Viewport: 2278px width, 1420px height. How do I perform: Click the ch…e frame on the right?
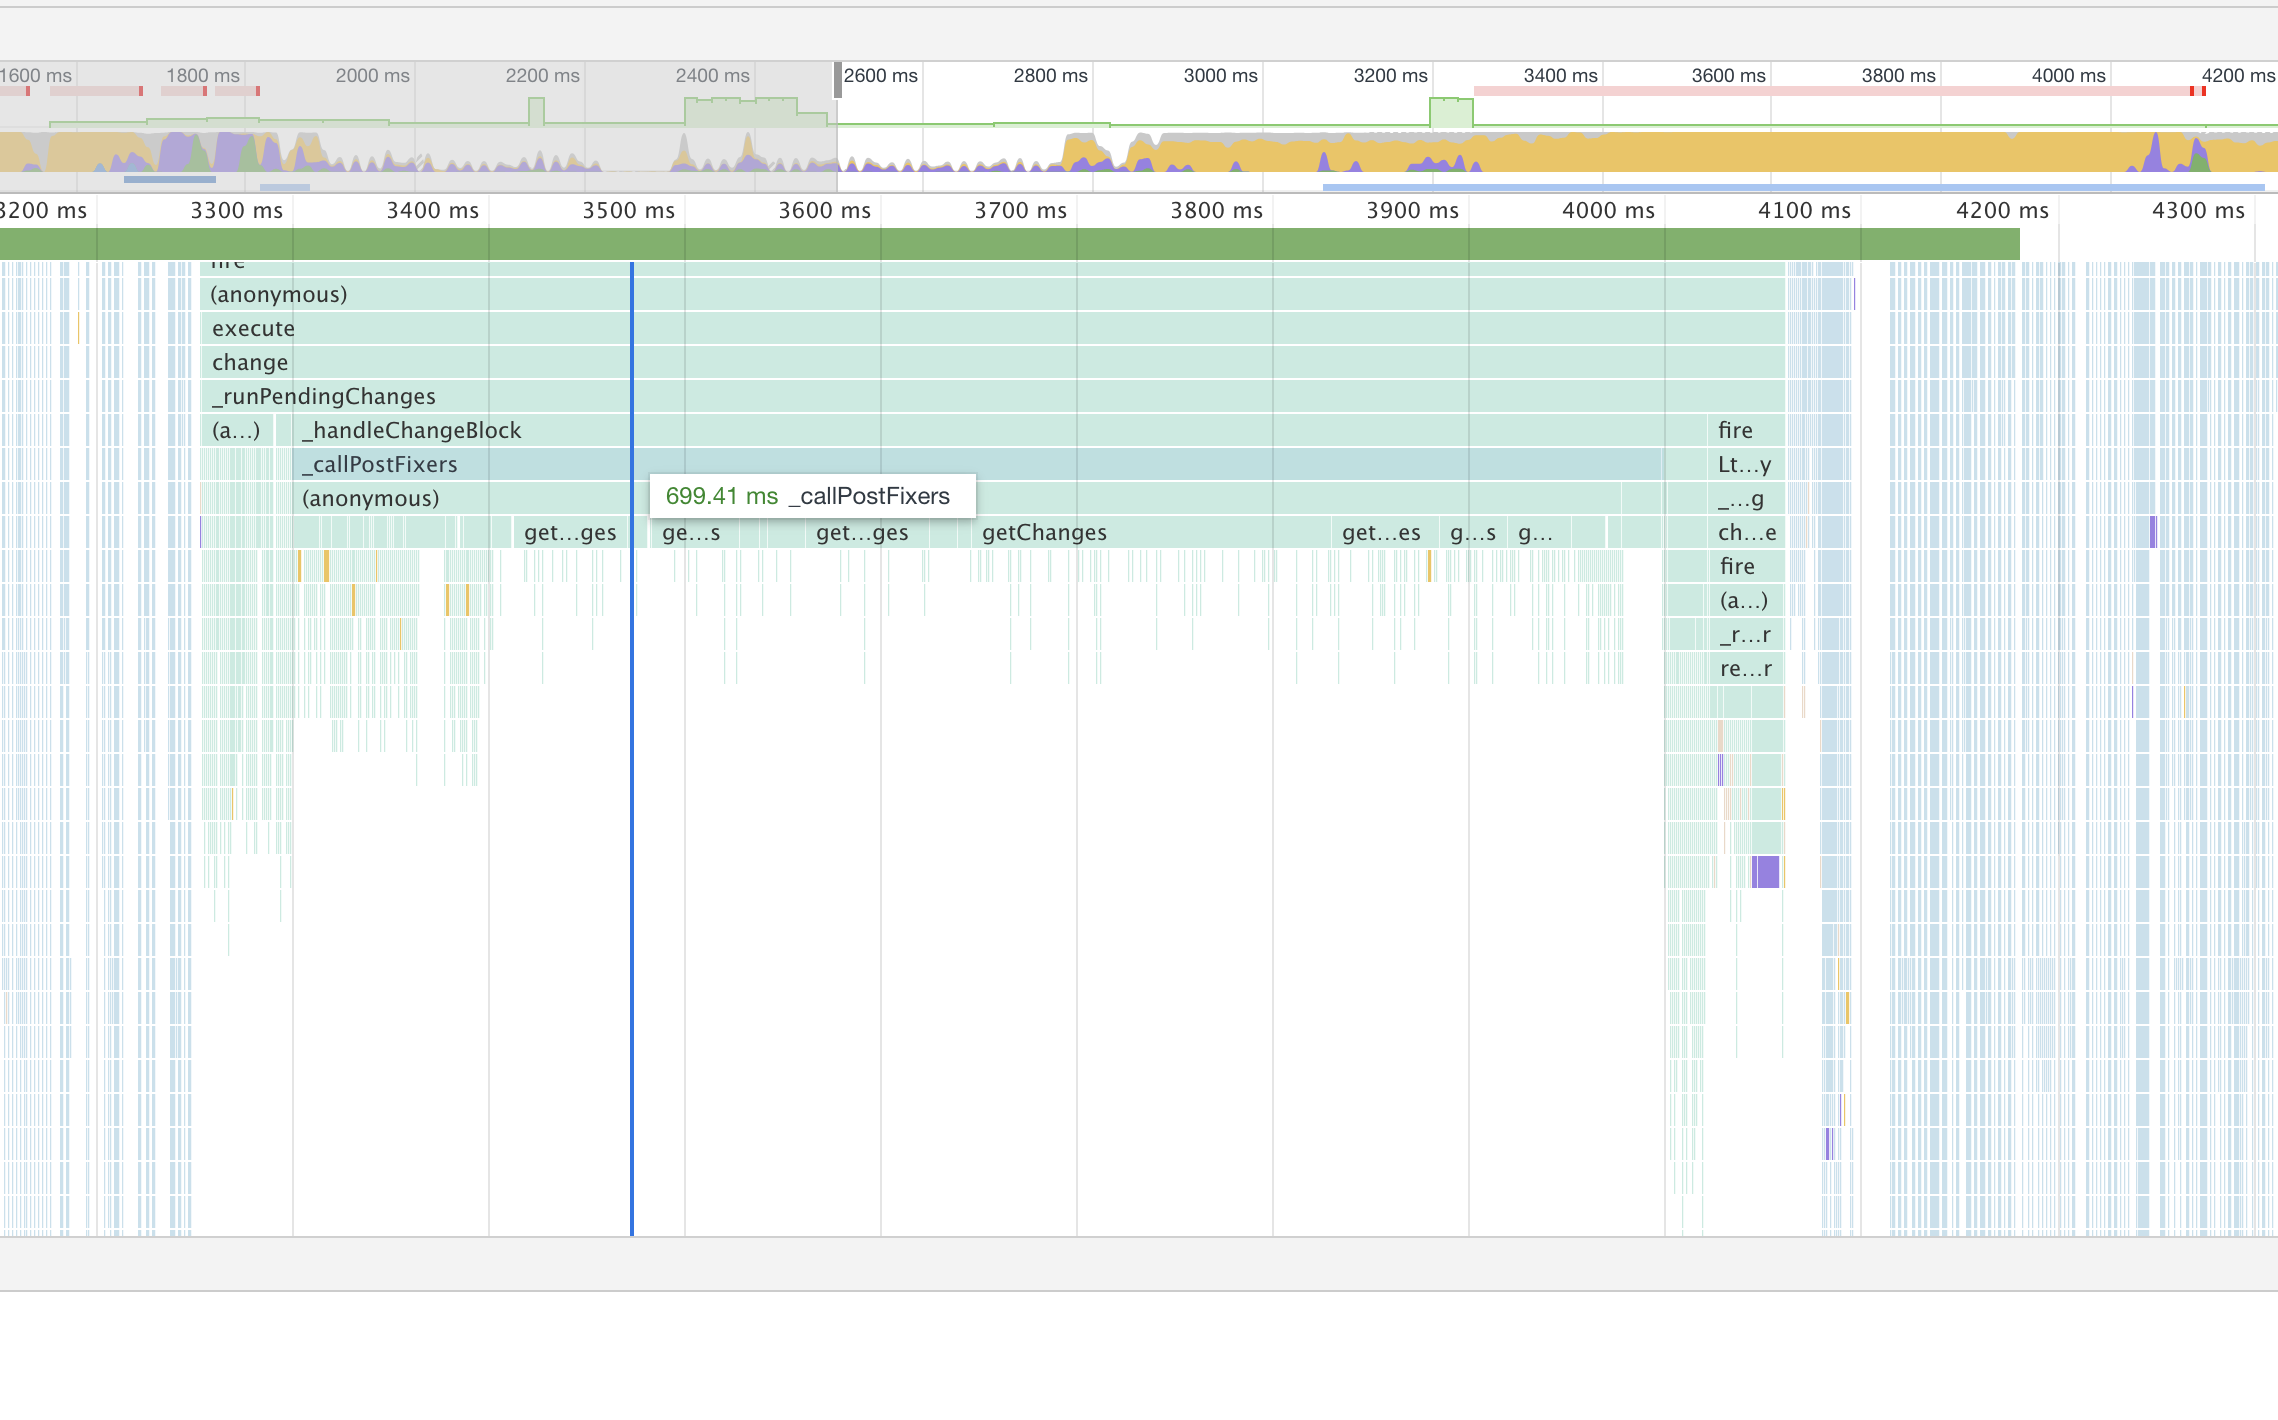(x=1746, y=532)
